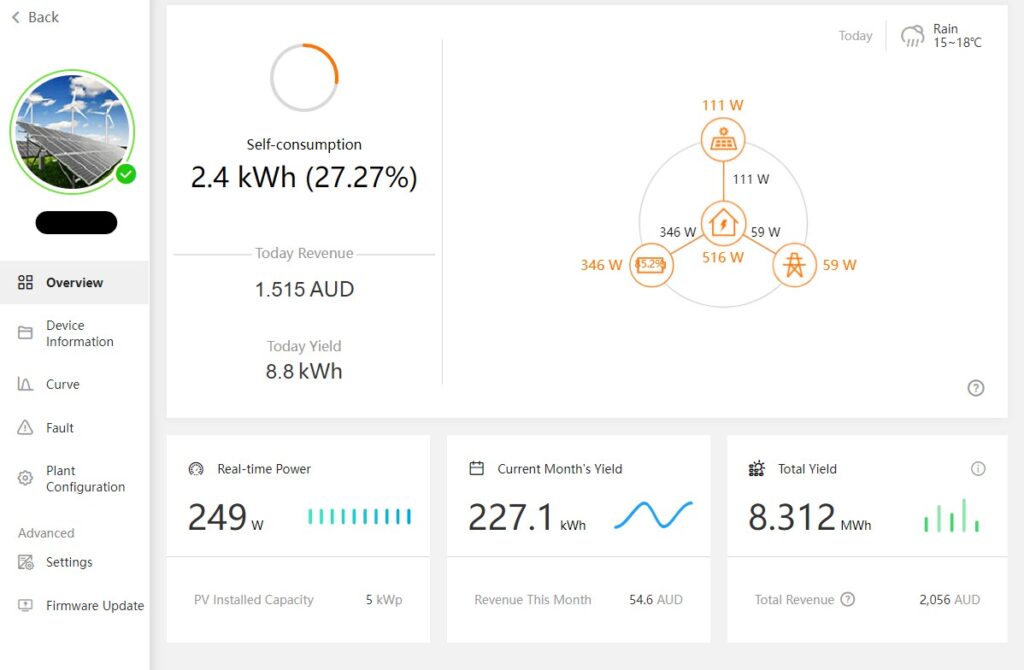The width and height of the screenshot is (1024, 670).
Task: Click the Real-time Power gauge icon
Action: [x=197, y=469]
